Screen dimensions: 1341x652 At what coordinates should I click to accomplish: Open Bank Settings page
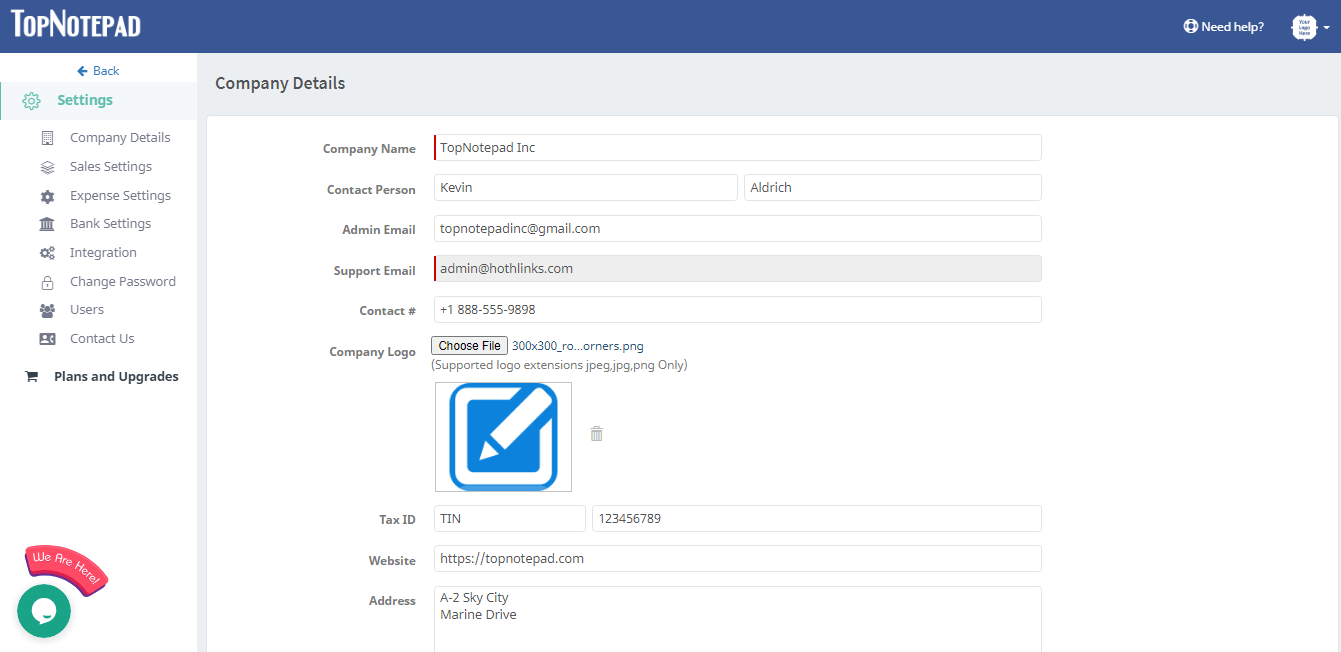(x=110, y=224)
